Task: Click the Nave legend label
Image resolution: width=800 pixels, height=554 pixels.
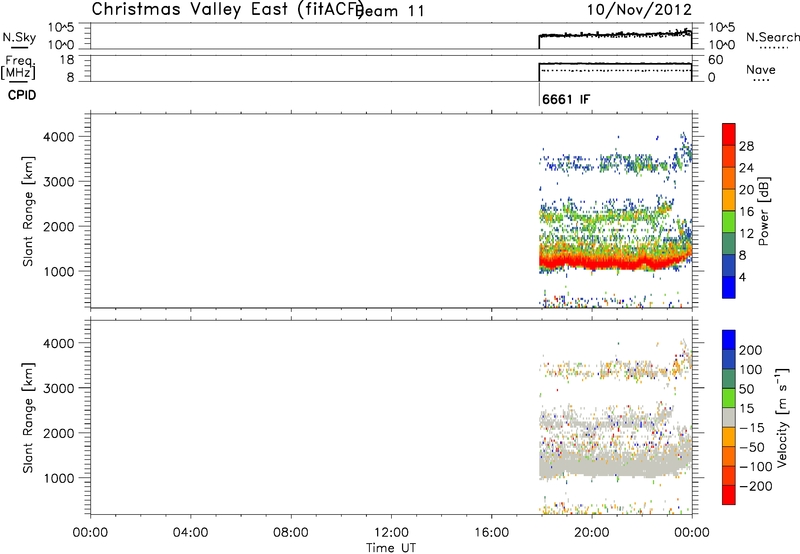Action: click(761, 70)
